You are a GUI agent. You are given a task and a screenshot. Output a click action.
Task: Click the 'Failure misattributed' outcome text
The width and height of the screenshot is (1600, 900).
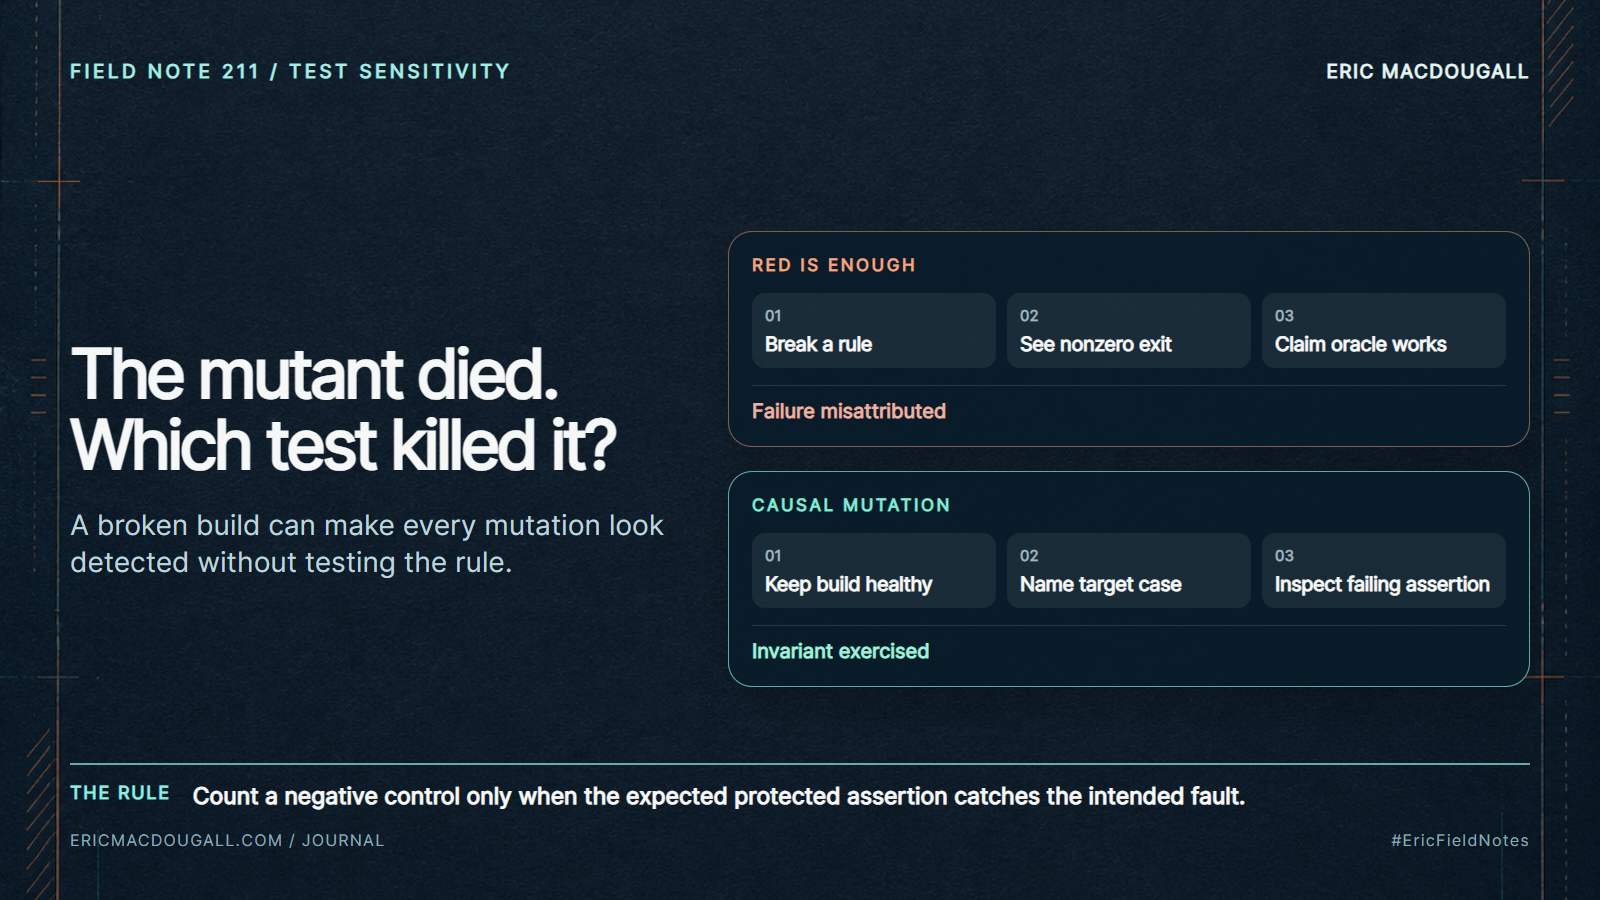point(849,411)
